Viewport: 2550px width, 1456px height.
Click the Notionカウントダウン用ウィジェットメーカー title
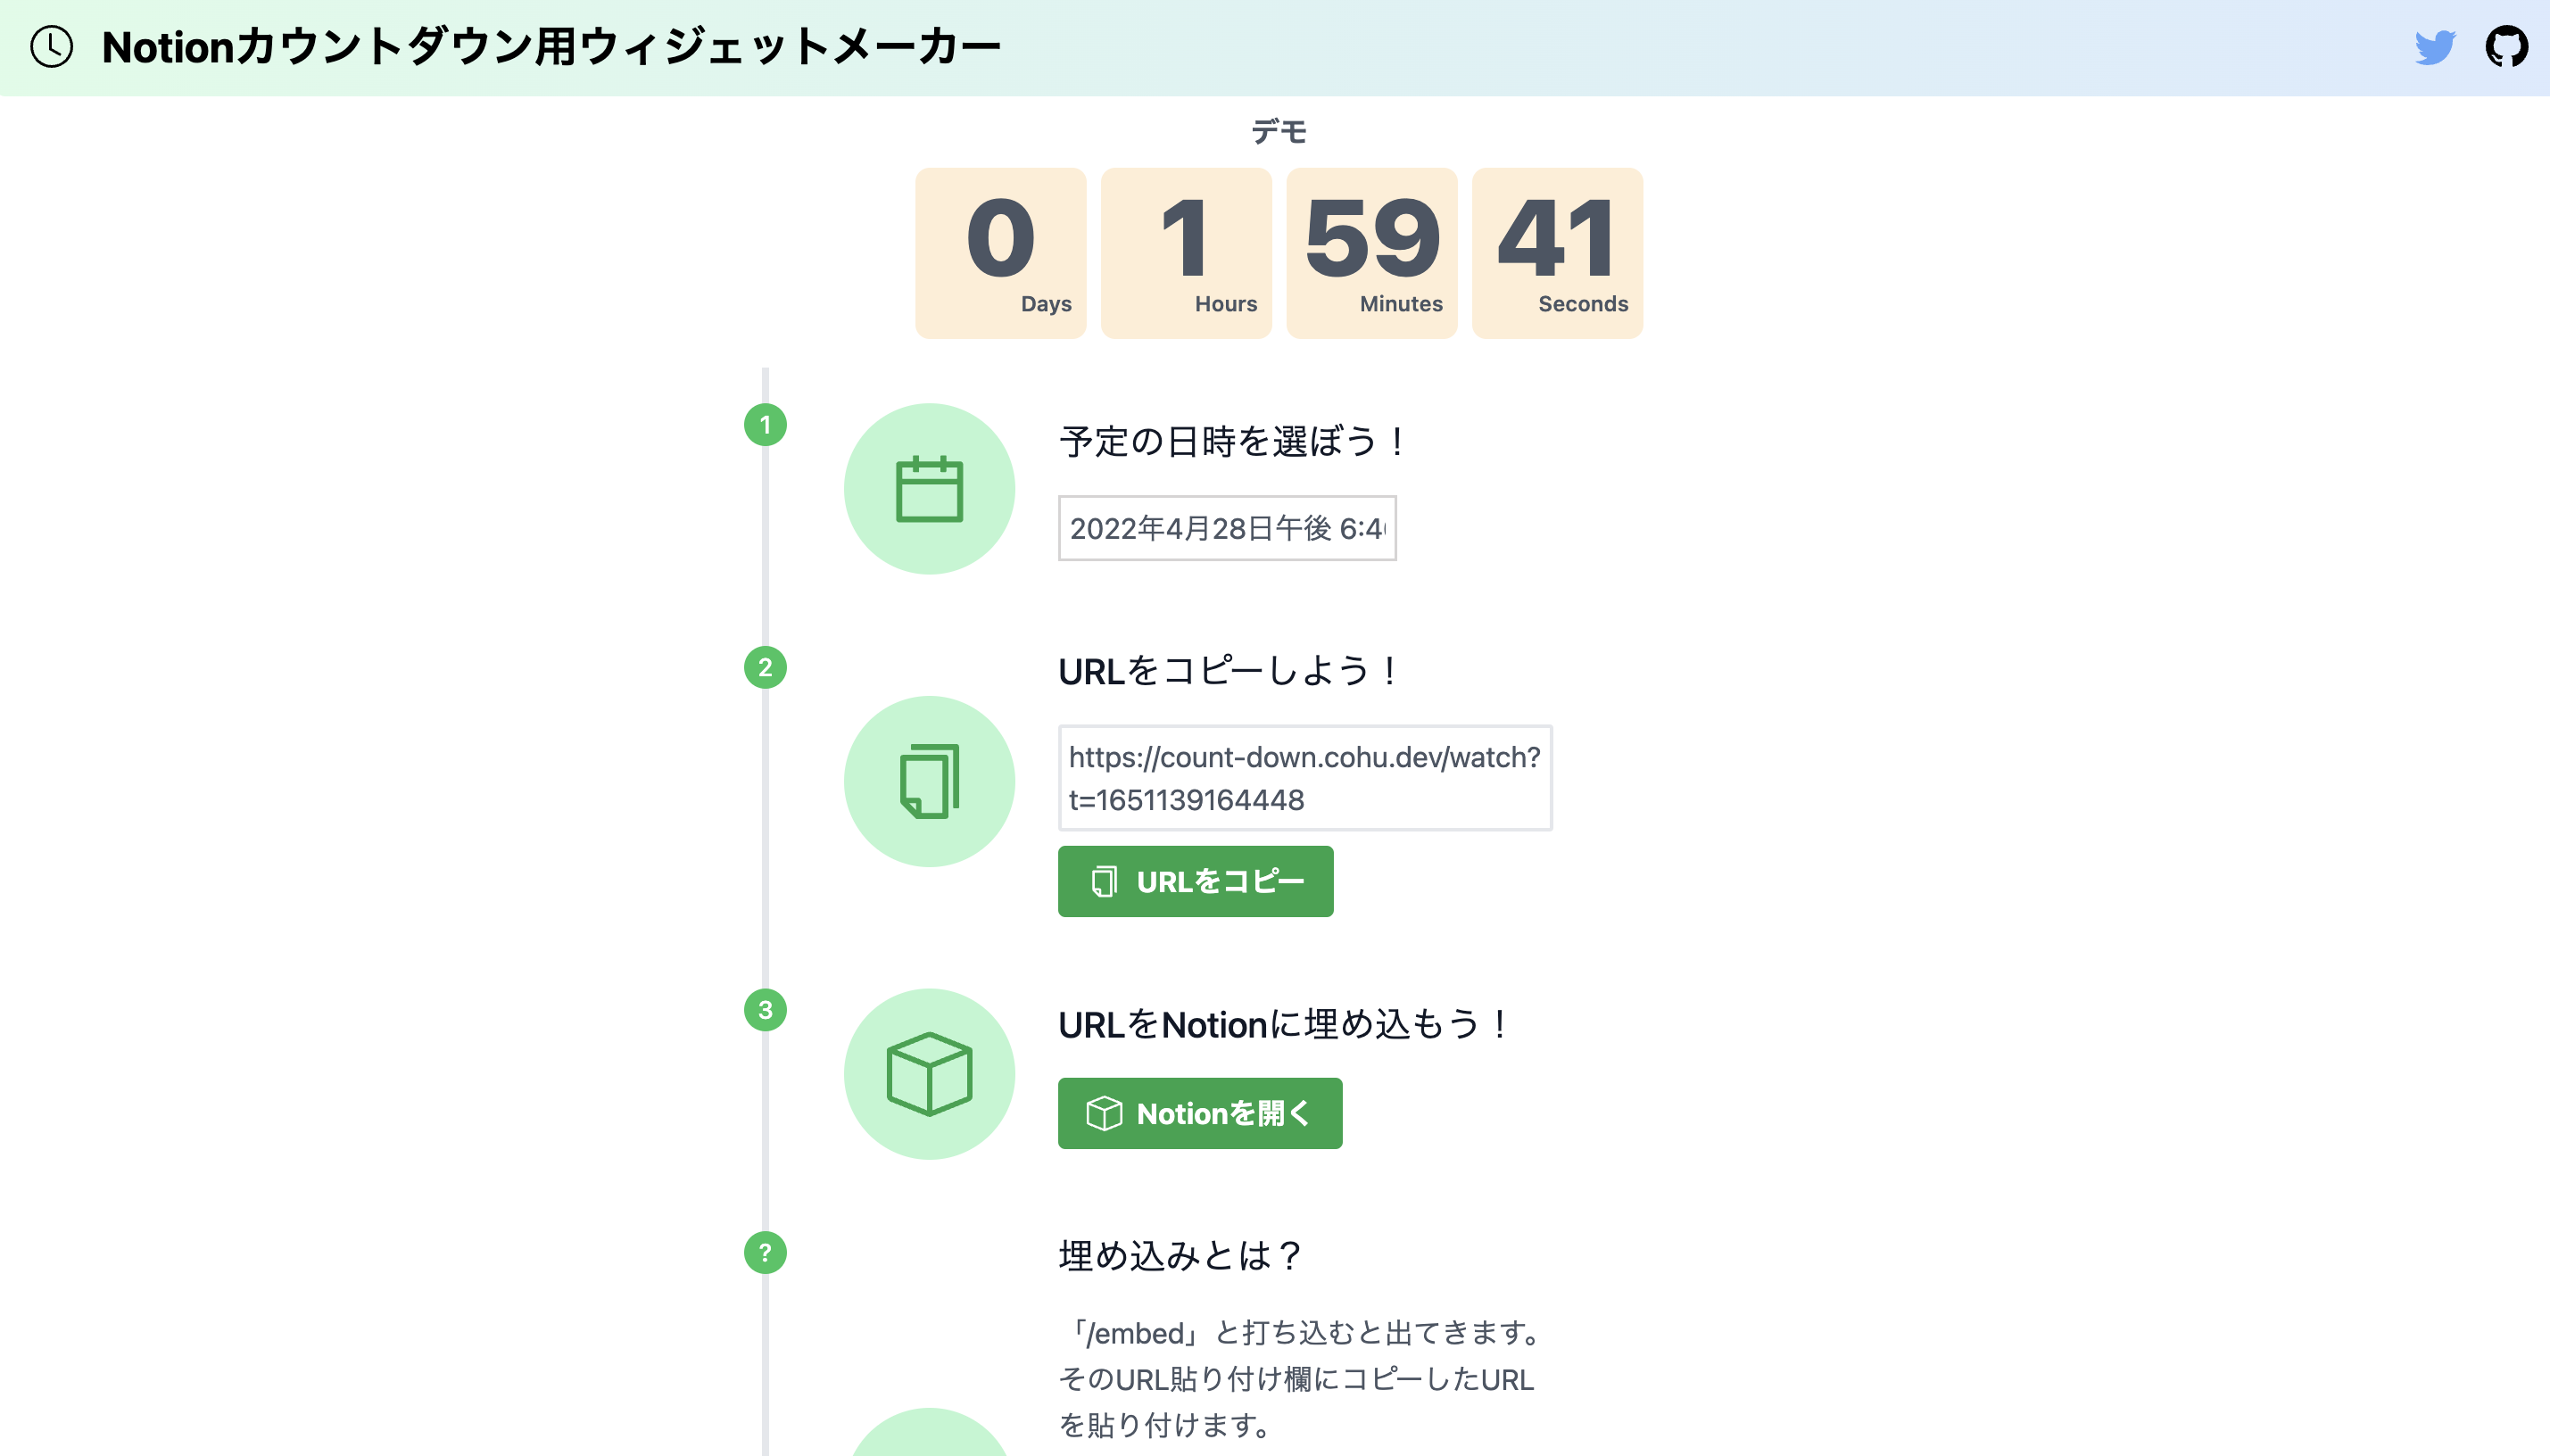click(551, 47)
